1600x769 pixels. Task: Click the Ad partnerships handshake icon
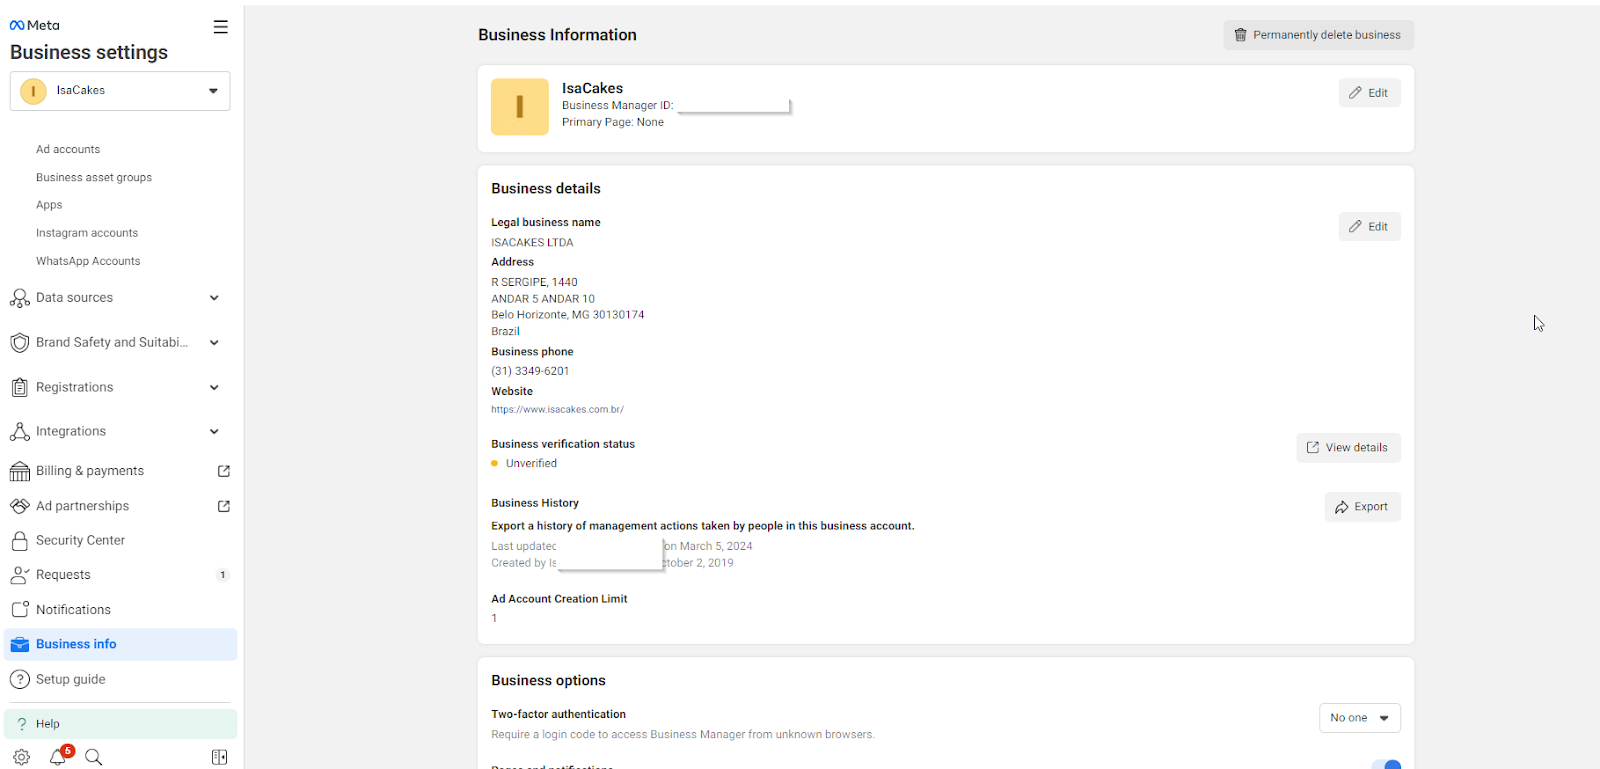click(19, 506)
